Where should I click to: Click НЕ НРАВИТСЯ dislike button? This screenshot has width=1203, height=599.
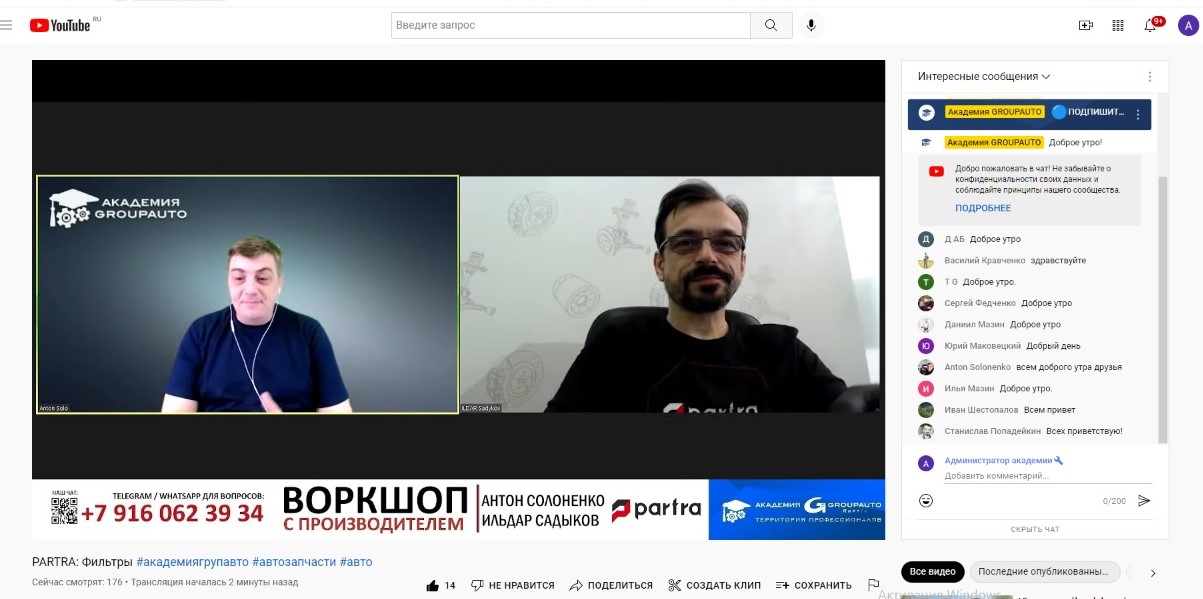pos(513,585)
